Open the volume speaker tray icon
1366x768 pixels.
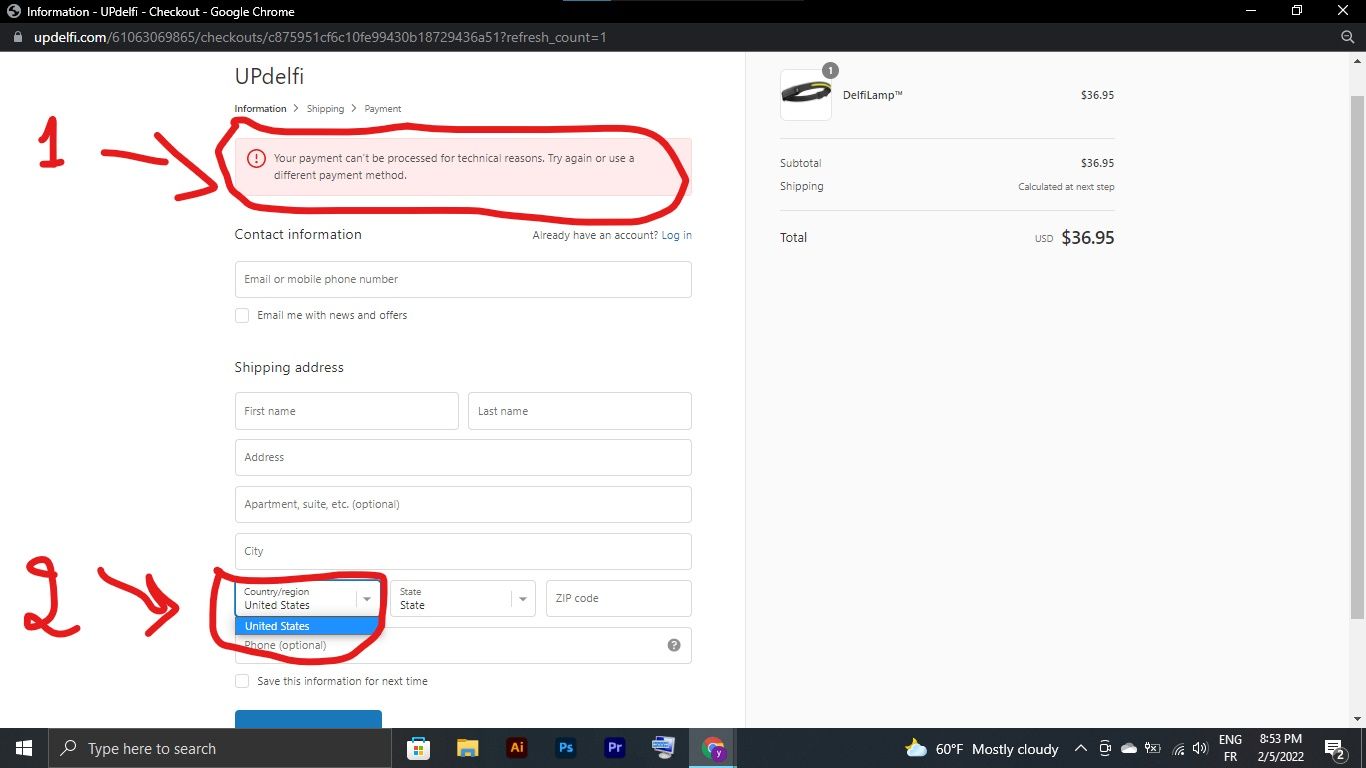click(x=1201, y=748)
